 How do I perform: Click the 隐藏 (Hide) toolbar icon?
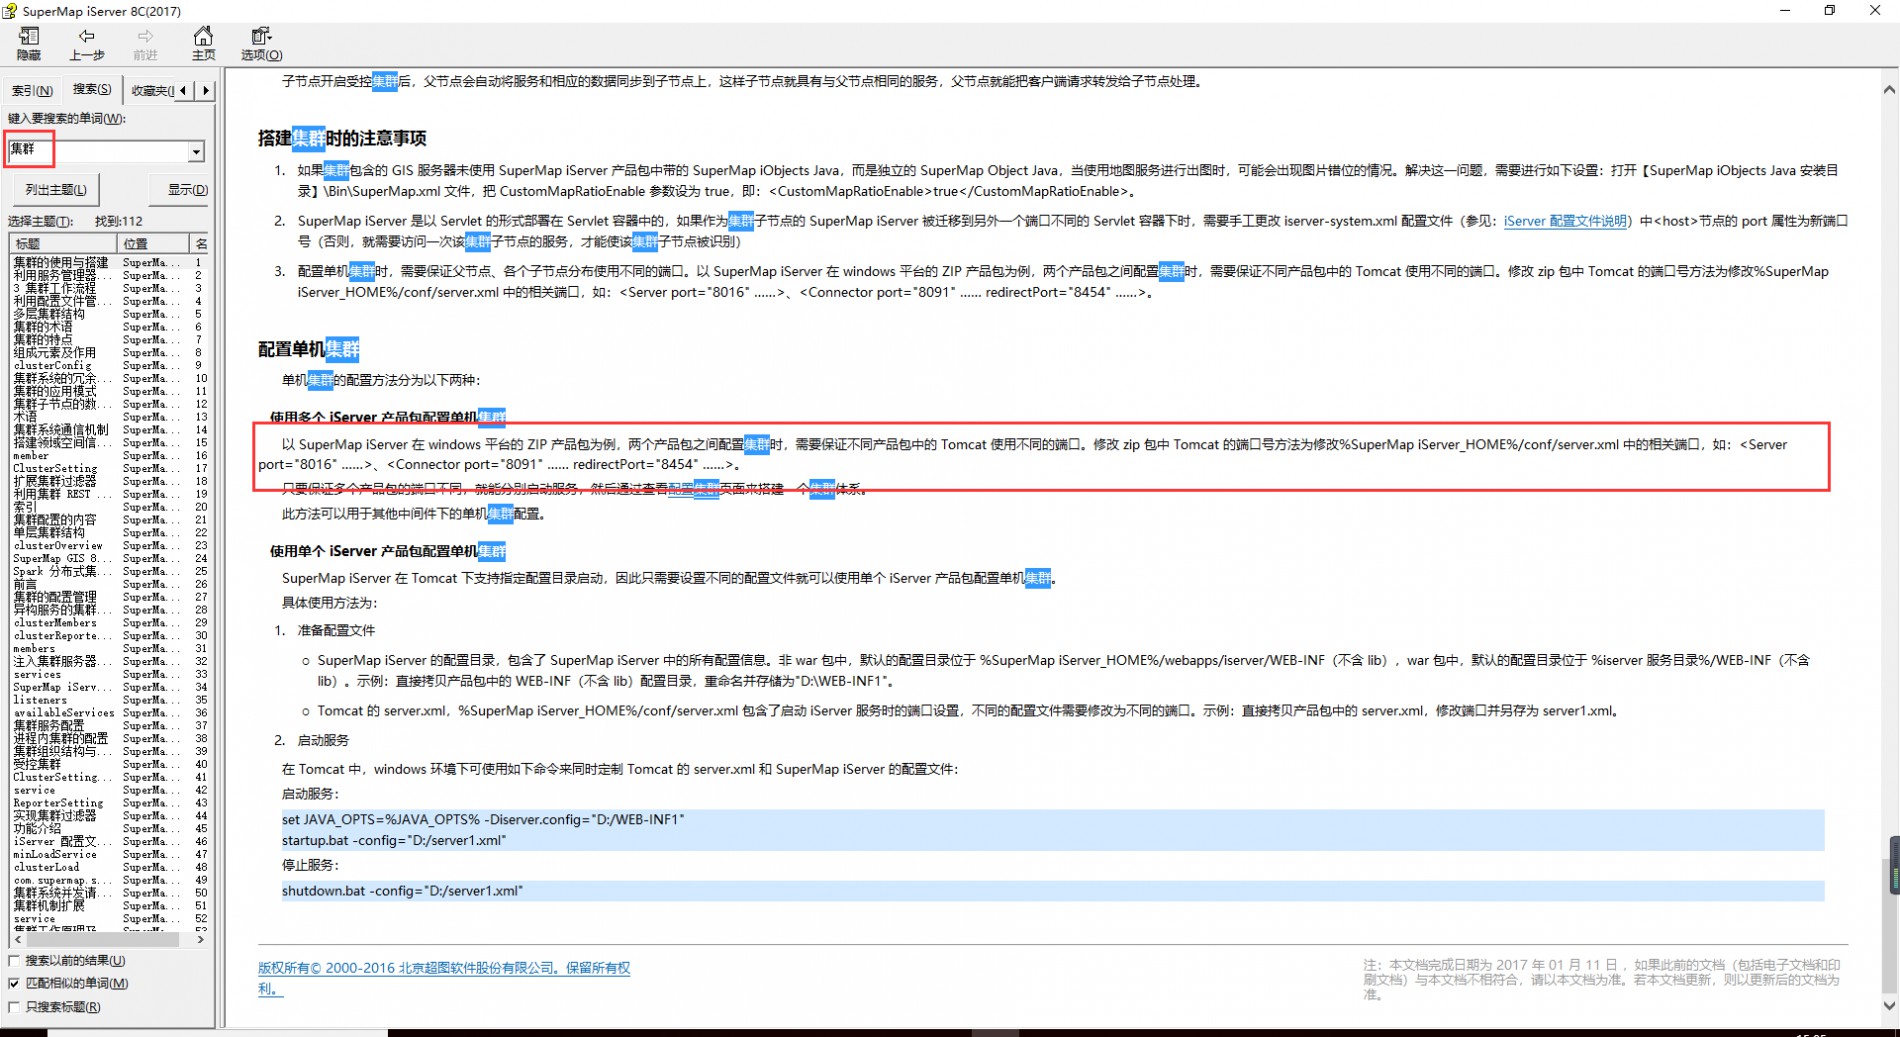[x=29, y=44]
